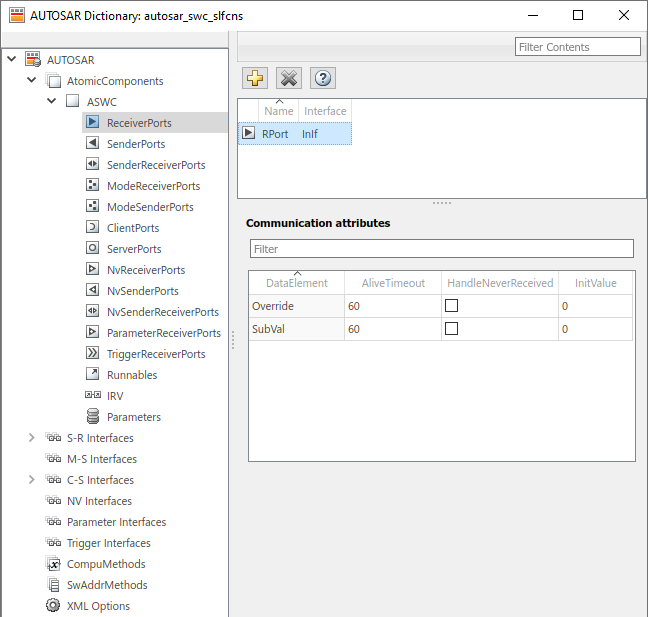Click the Parameters database icon
Screen dimensions: 648x617
click(93, 417)
